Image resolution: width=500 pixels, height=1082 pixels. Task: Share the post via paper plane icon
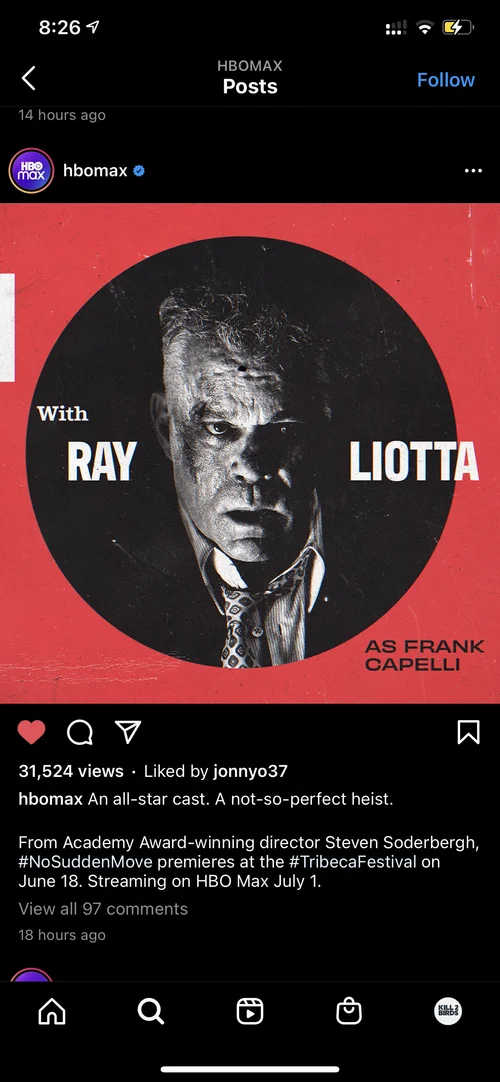tap(128, 731)
